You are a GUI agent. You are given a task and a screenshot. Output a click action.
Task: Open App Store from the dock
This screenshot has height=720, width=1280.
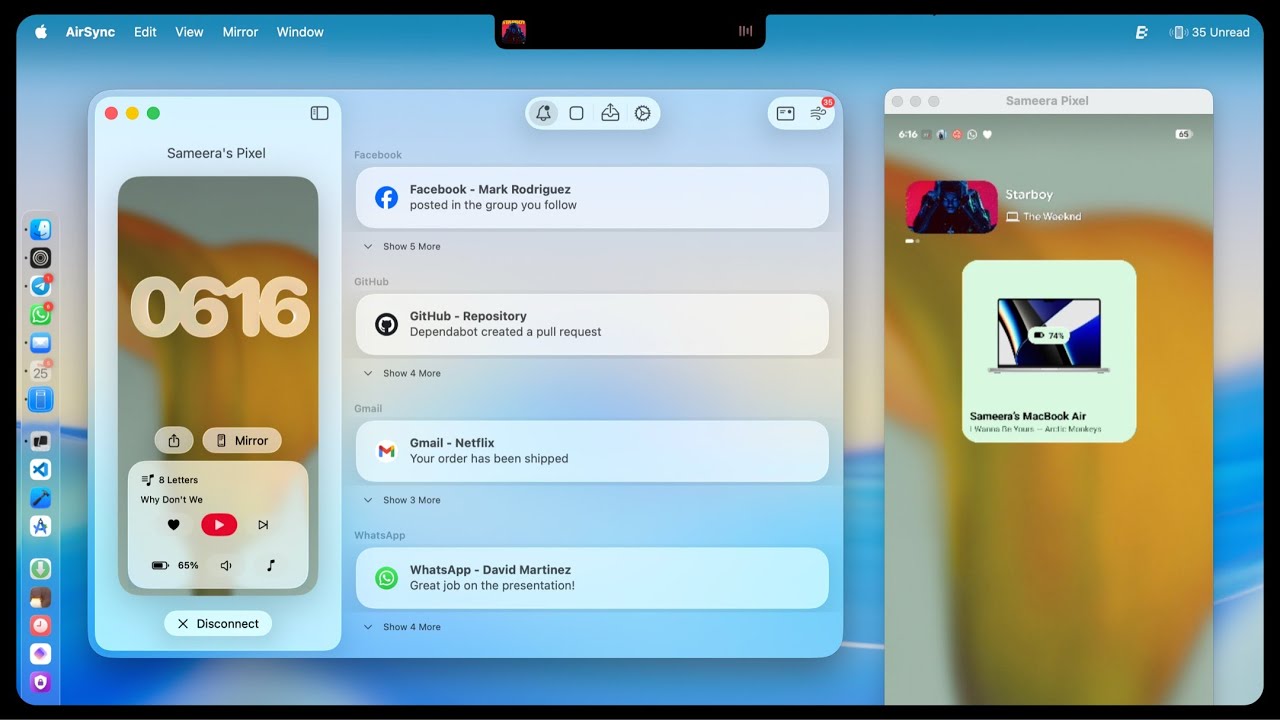coord(40,526)
